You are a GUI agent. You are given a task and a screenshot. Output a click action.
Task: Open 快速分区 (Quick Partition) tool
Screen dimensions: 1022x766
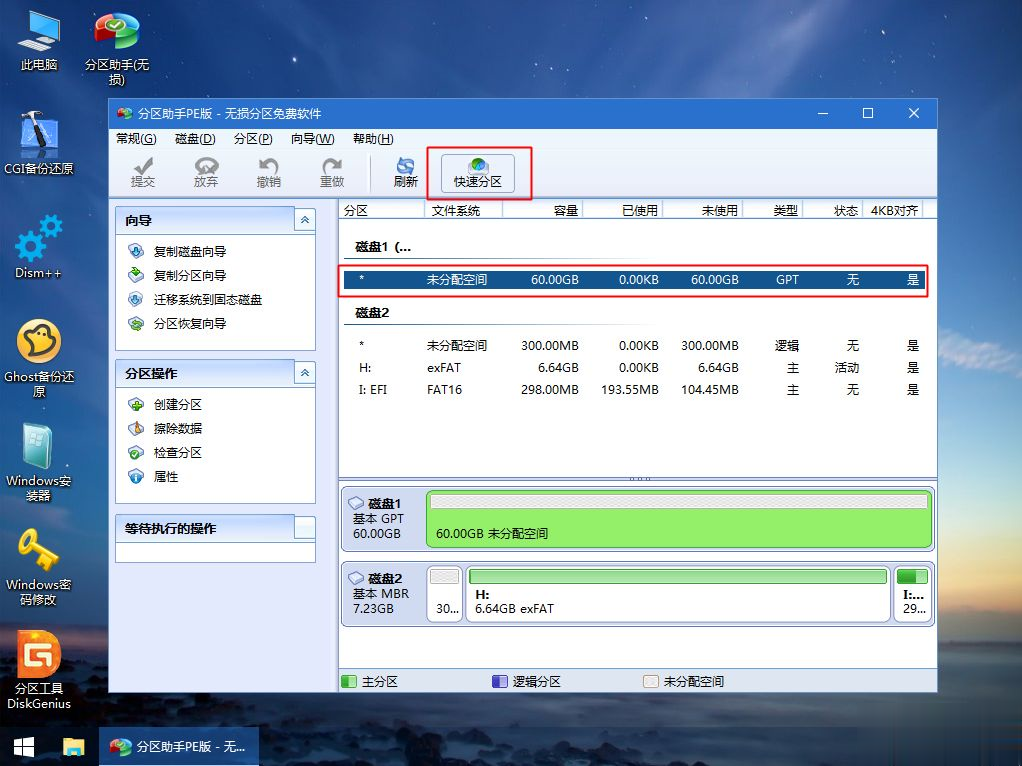click(x=478, y=171)
